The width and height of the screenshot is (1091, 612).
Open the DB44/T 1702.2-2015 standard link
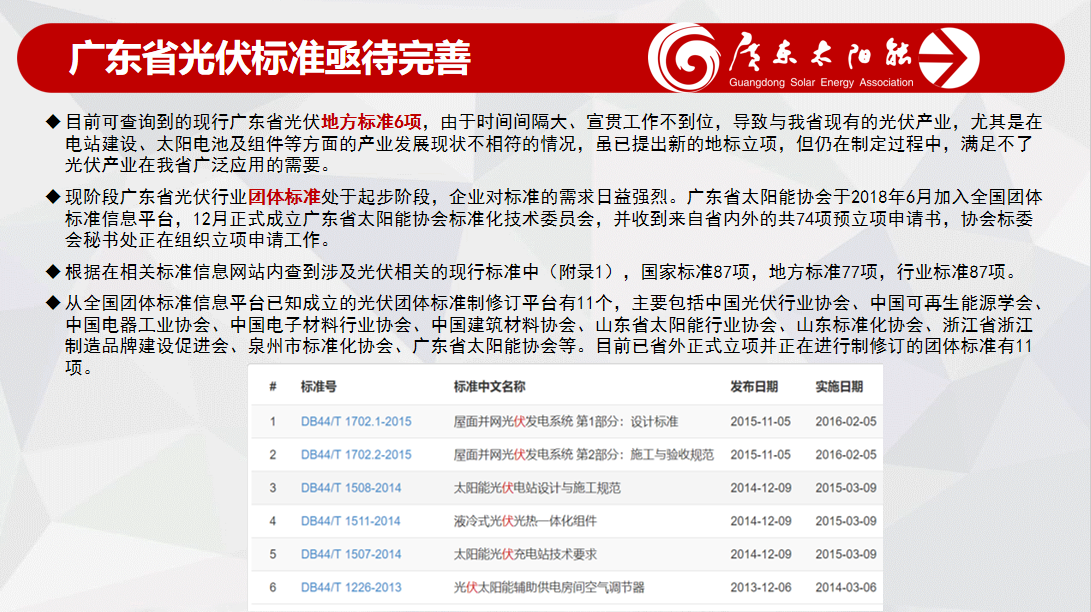355,455
